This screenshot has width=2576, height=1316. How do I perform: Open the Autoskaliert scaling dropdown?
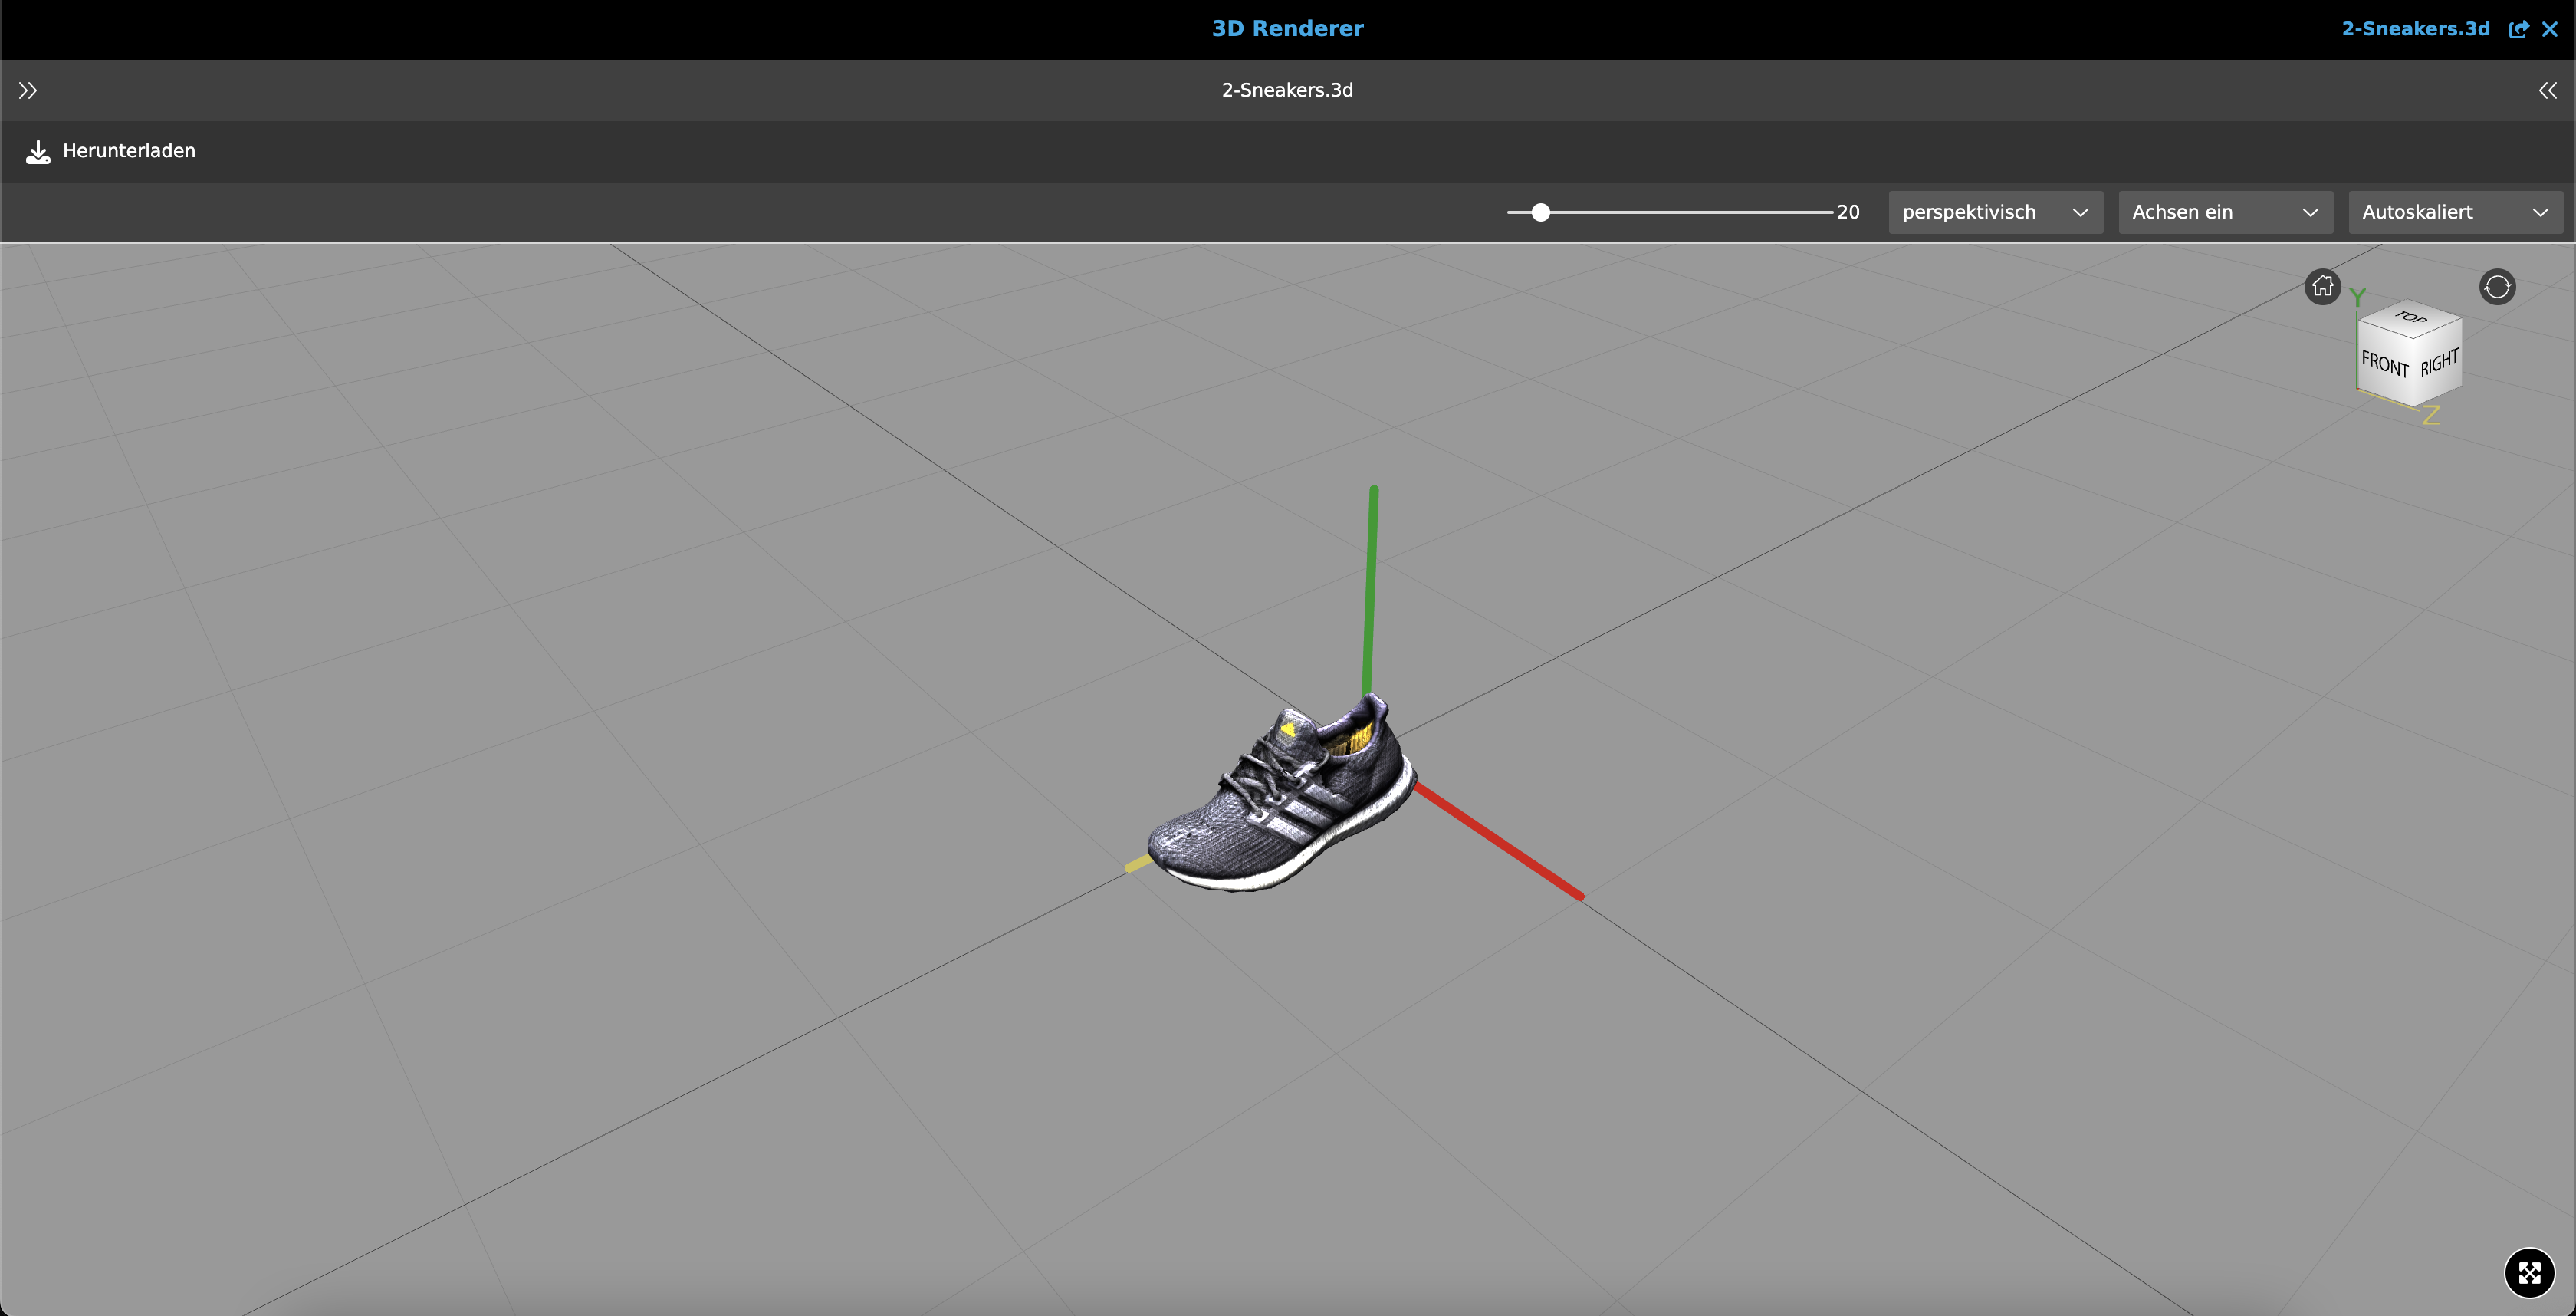pyautogui.click(x=2455, y=212)
